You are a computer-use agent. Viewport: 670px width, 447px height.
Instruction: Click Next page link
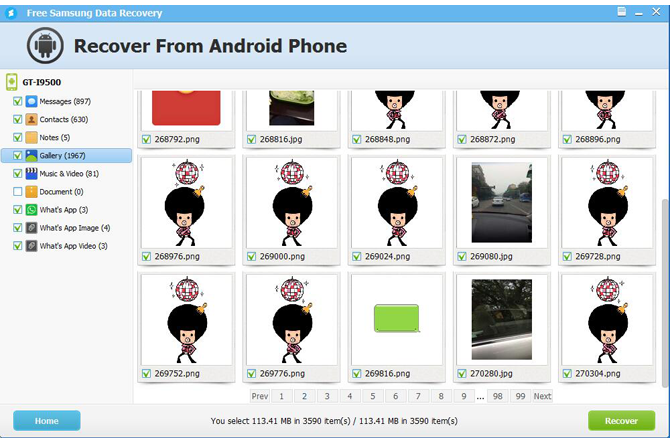pos(542,396)
